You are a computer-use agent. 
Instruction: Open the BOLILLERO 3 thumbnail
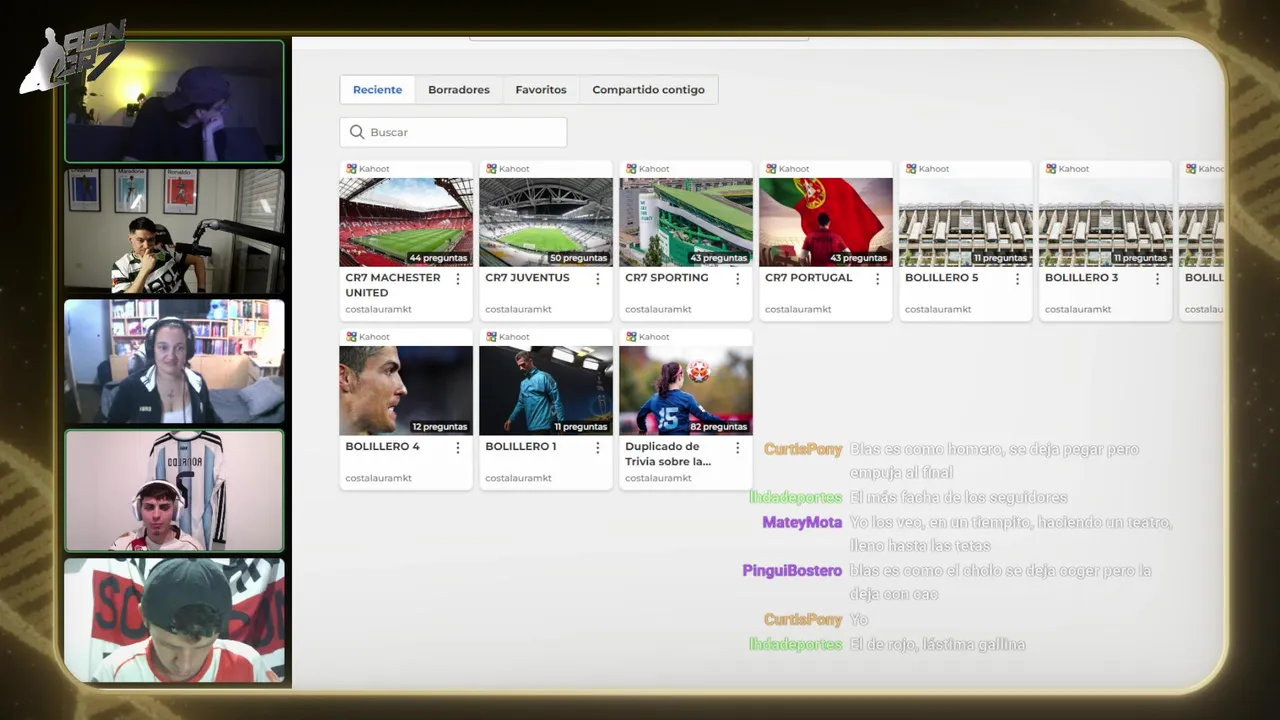[x=1106, y=222]
